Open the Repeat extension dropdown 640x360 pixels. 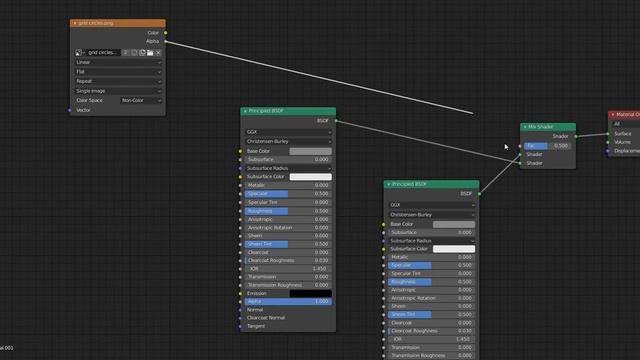click(x=118, y=81)
